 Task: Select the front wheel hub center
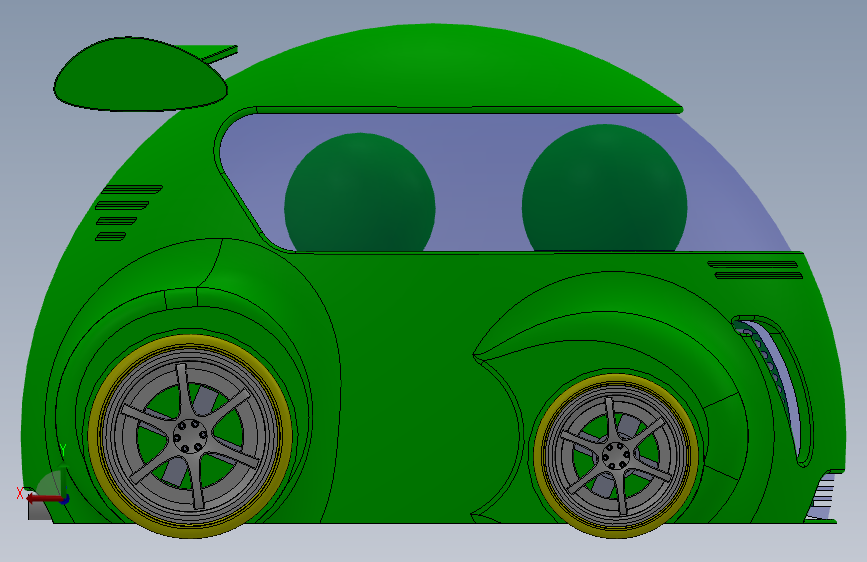(615, 456)
